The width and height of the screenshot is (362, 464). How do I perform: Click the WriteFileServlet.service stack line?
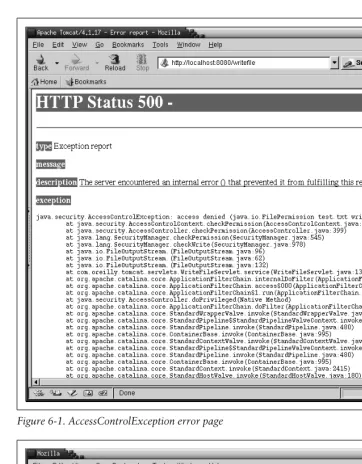coord(214,272)
